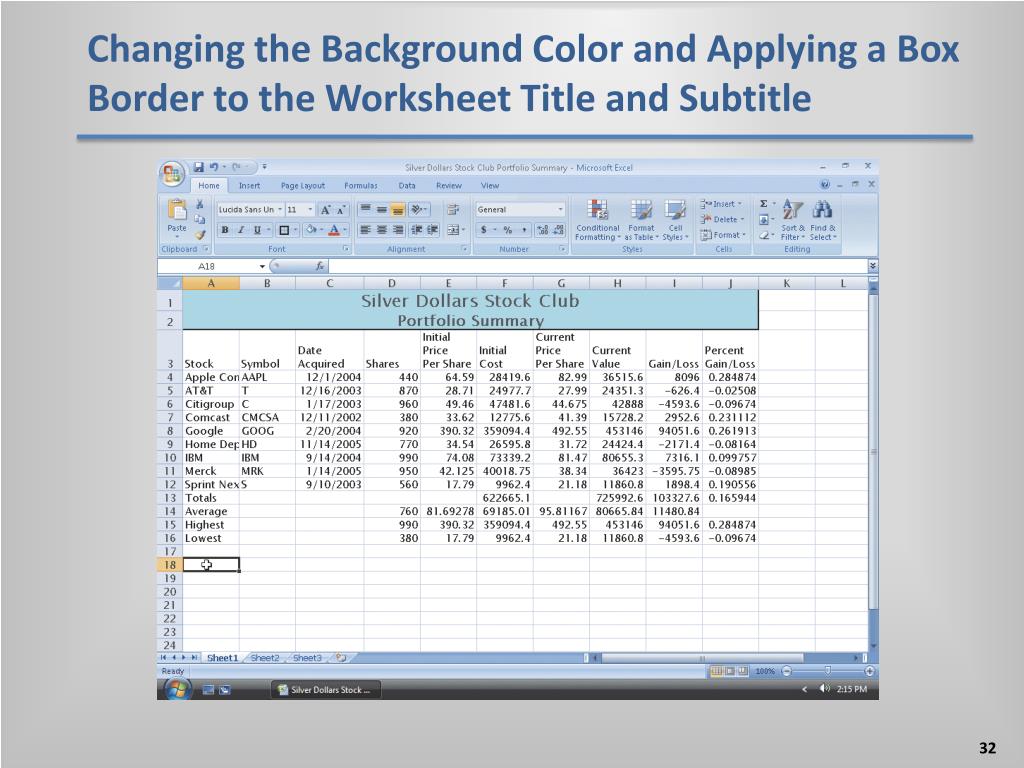Click the AutoSum sigma icon
Viewport: 1024px width, 768px height.
(x=763, y=204)
